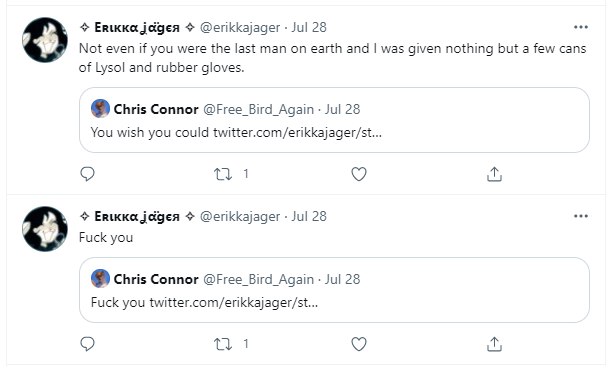Open Erikka Jäger avatar on second tweet
This screenshot has width=611, height=366.
click(x=45, y=229)
